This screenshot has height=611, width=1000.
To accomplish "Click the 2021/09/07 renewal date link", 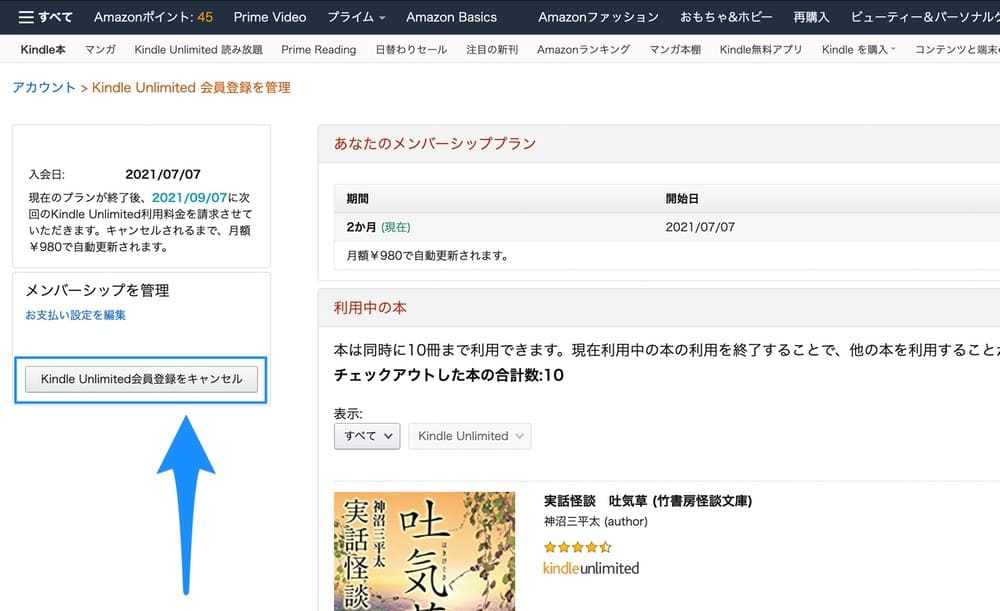I will click(x=190, y=198).
